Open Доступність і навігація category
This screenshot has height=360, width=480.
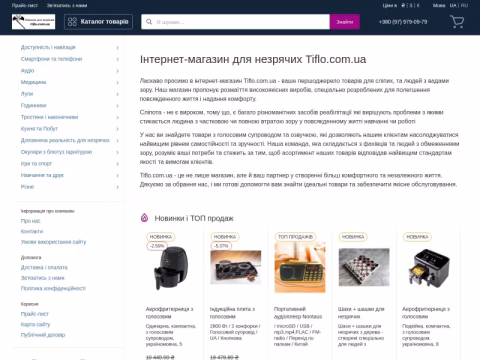click(x=48, y=47)
